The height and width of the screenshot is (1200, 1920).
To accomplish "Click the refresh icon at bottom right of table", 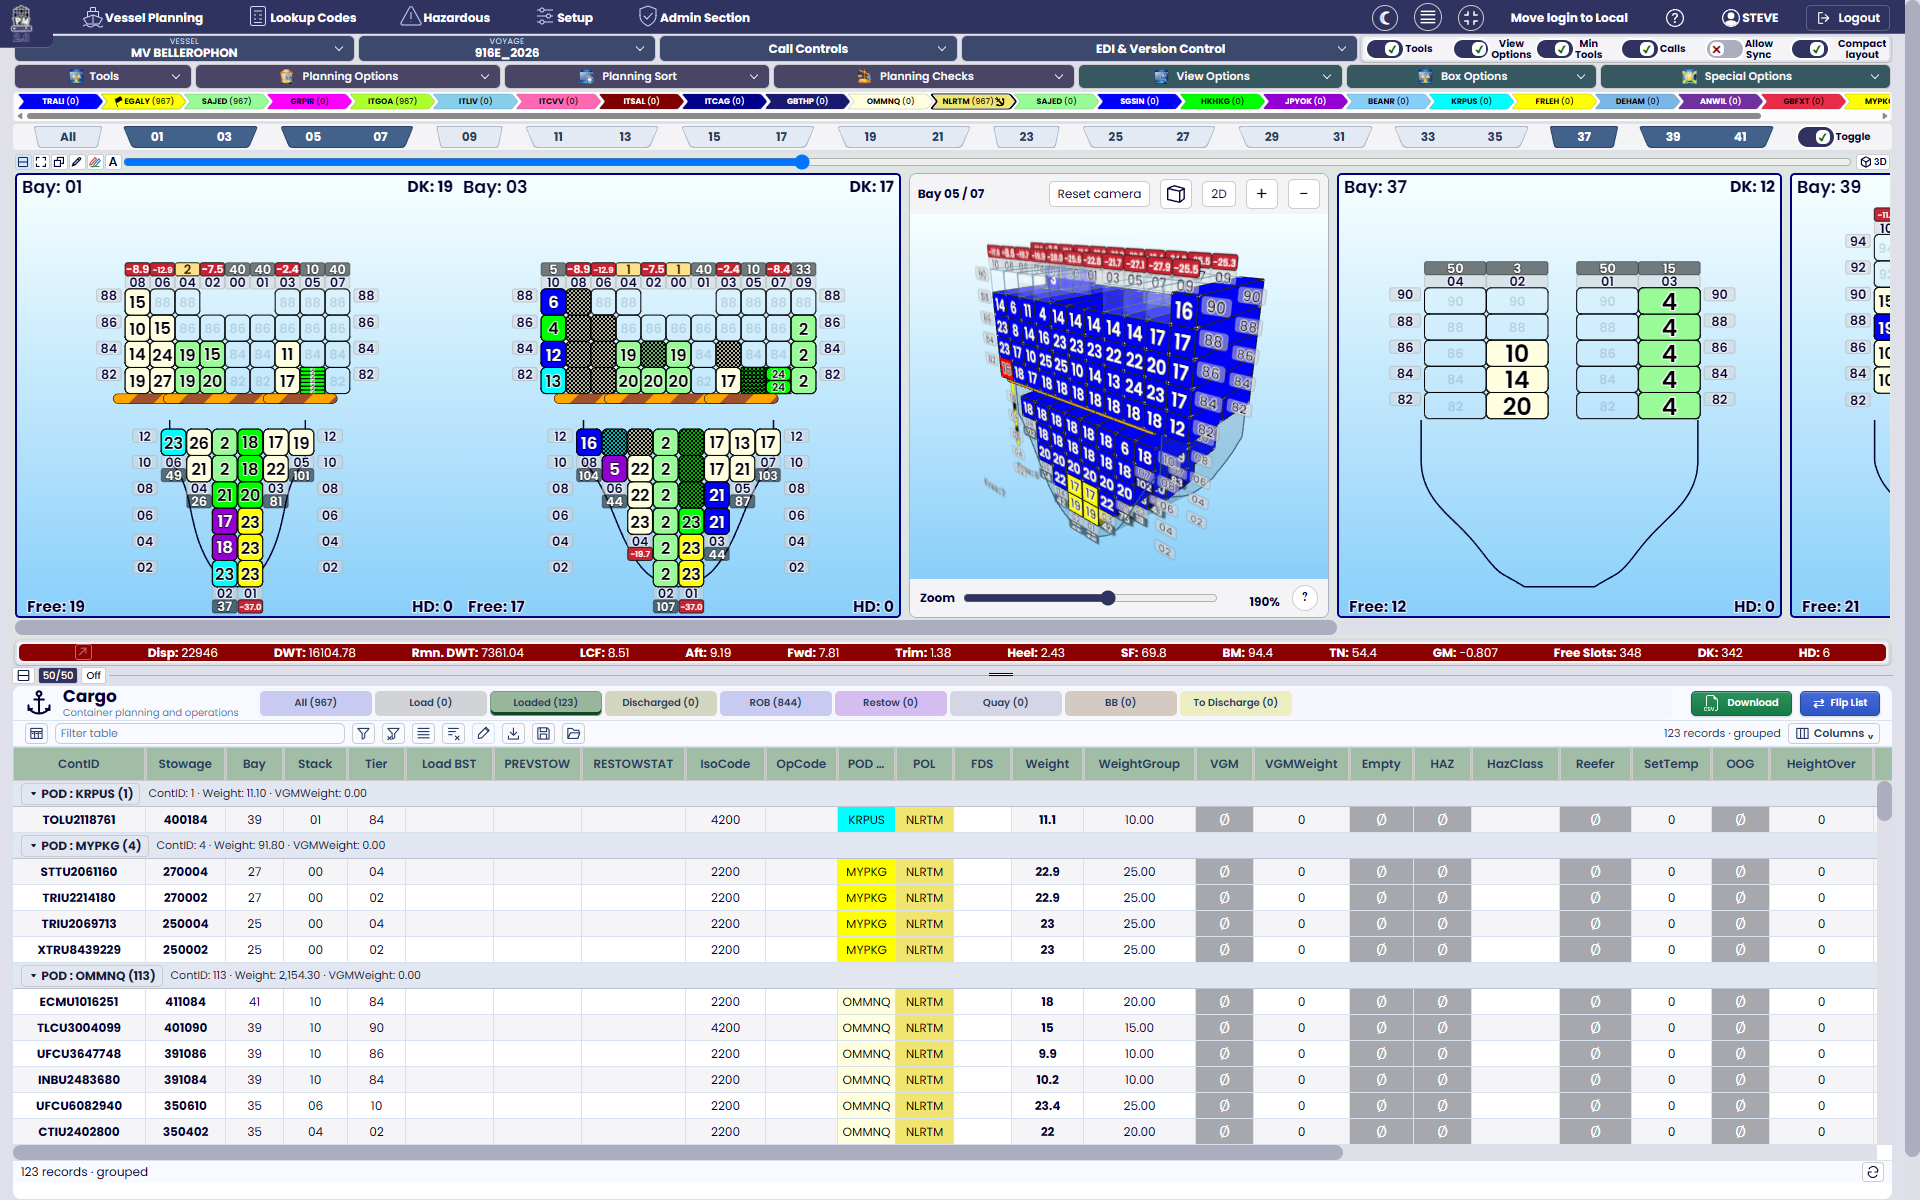I will (x=1873, y=1172).
